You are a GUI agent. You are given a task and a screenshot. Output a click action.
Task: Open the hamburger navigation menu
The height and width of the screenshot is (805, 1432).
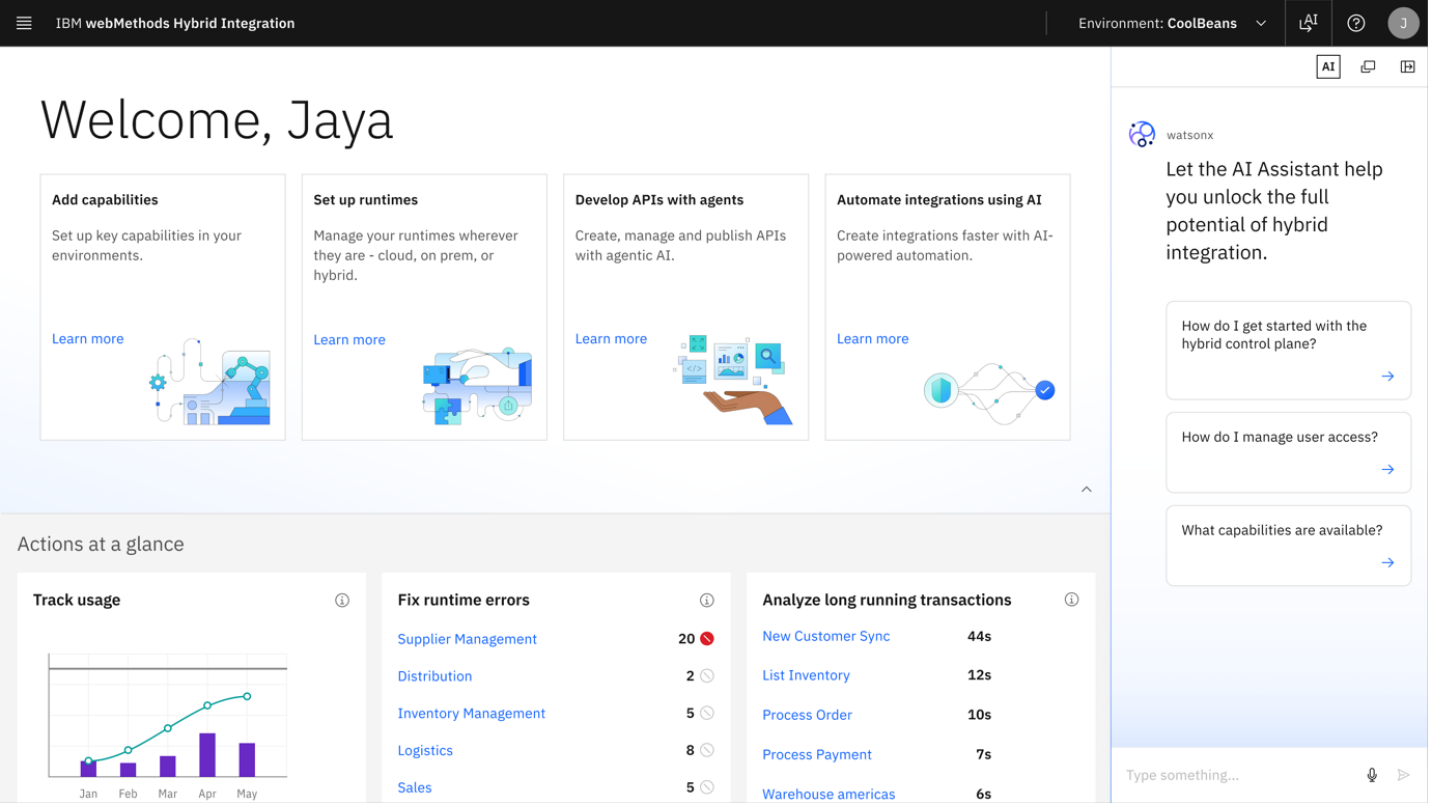tap(24, 23)
